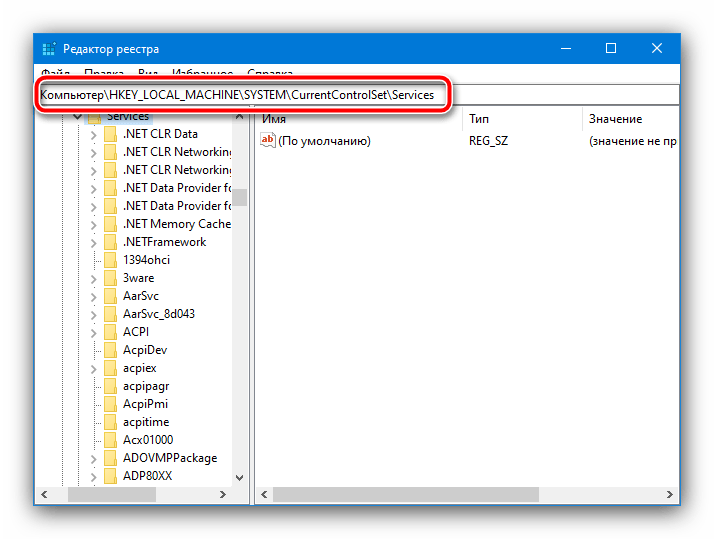The width and height of the screenshot is (714, 539).
Task: Select the Acx01000 key
Action: click(148, 440)
